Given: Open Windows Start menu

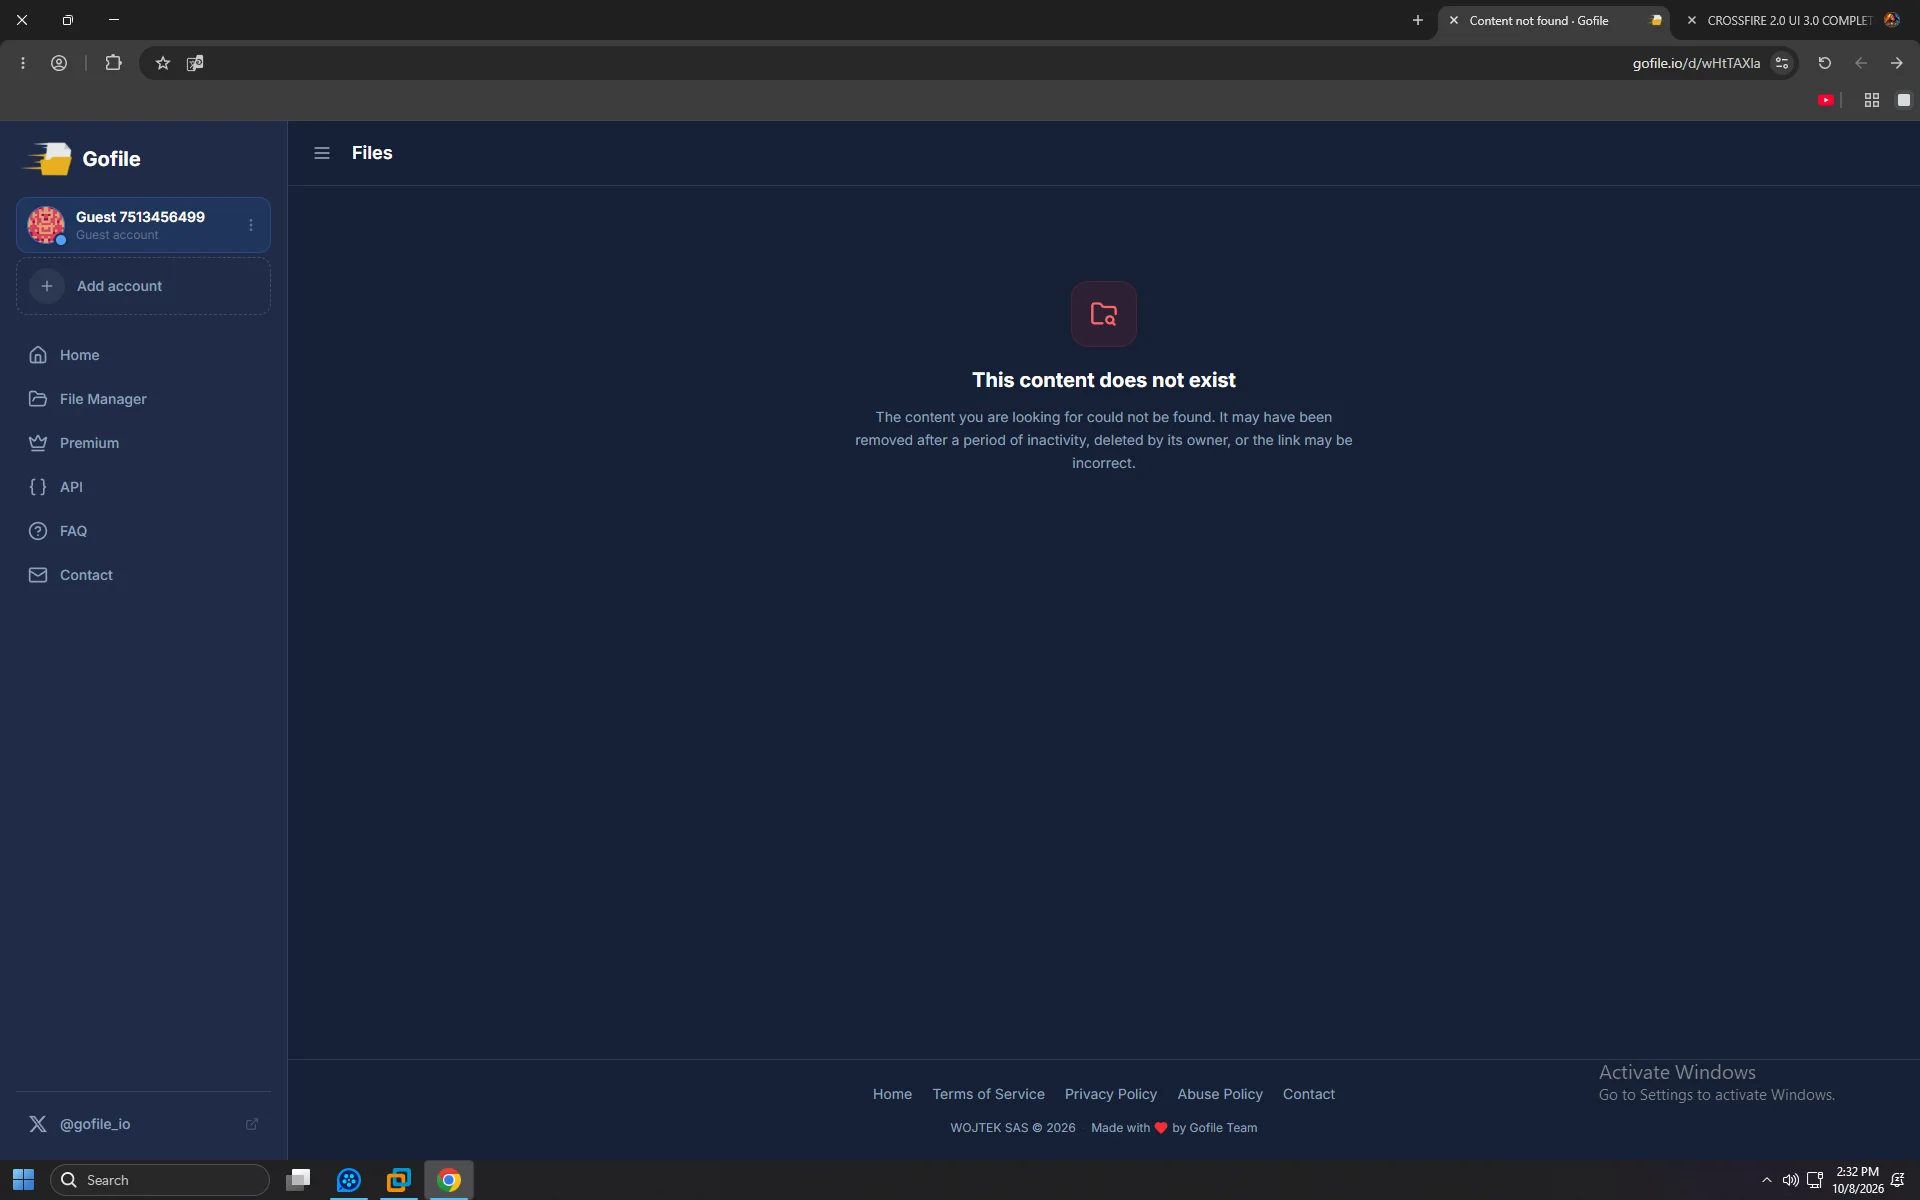Looking at the screenshot, I should 23,1180.
